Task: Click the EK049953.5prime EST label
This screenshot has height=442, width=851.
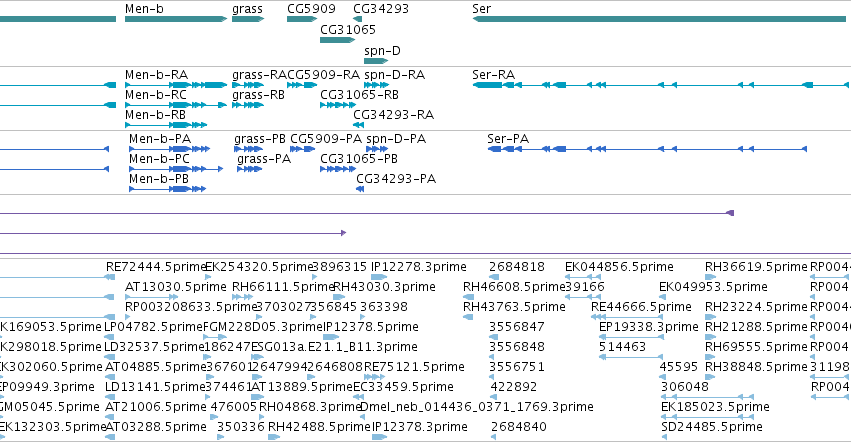Action: tap(714, 287)
